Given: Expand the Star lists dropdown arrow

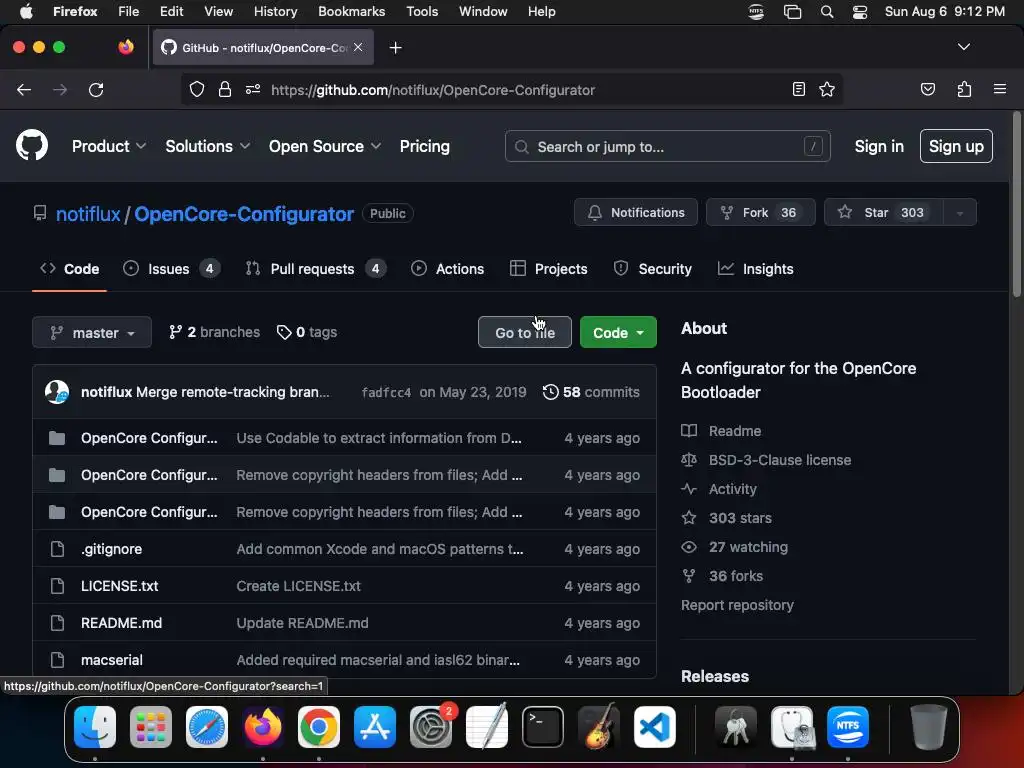Looking at the screenshot, I should 960,212.
